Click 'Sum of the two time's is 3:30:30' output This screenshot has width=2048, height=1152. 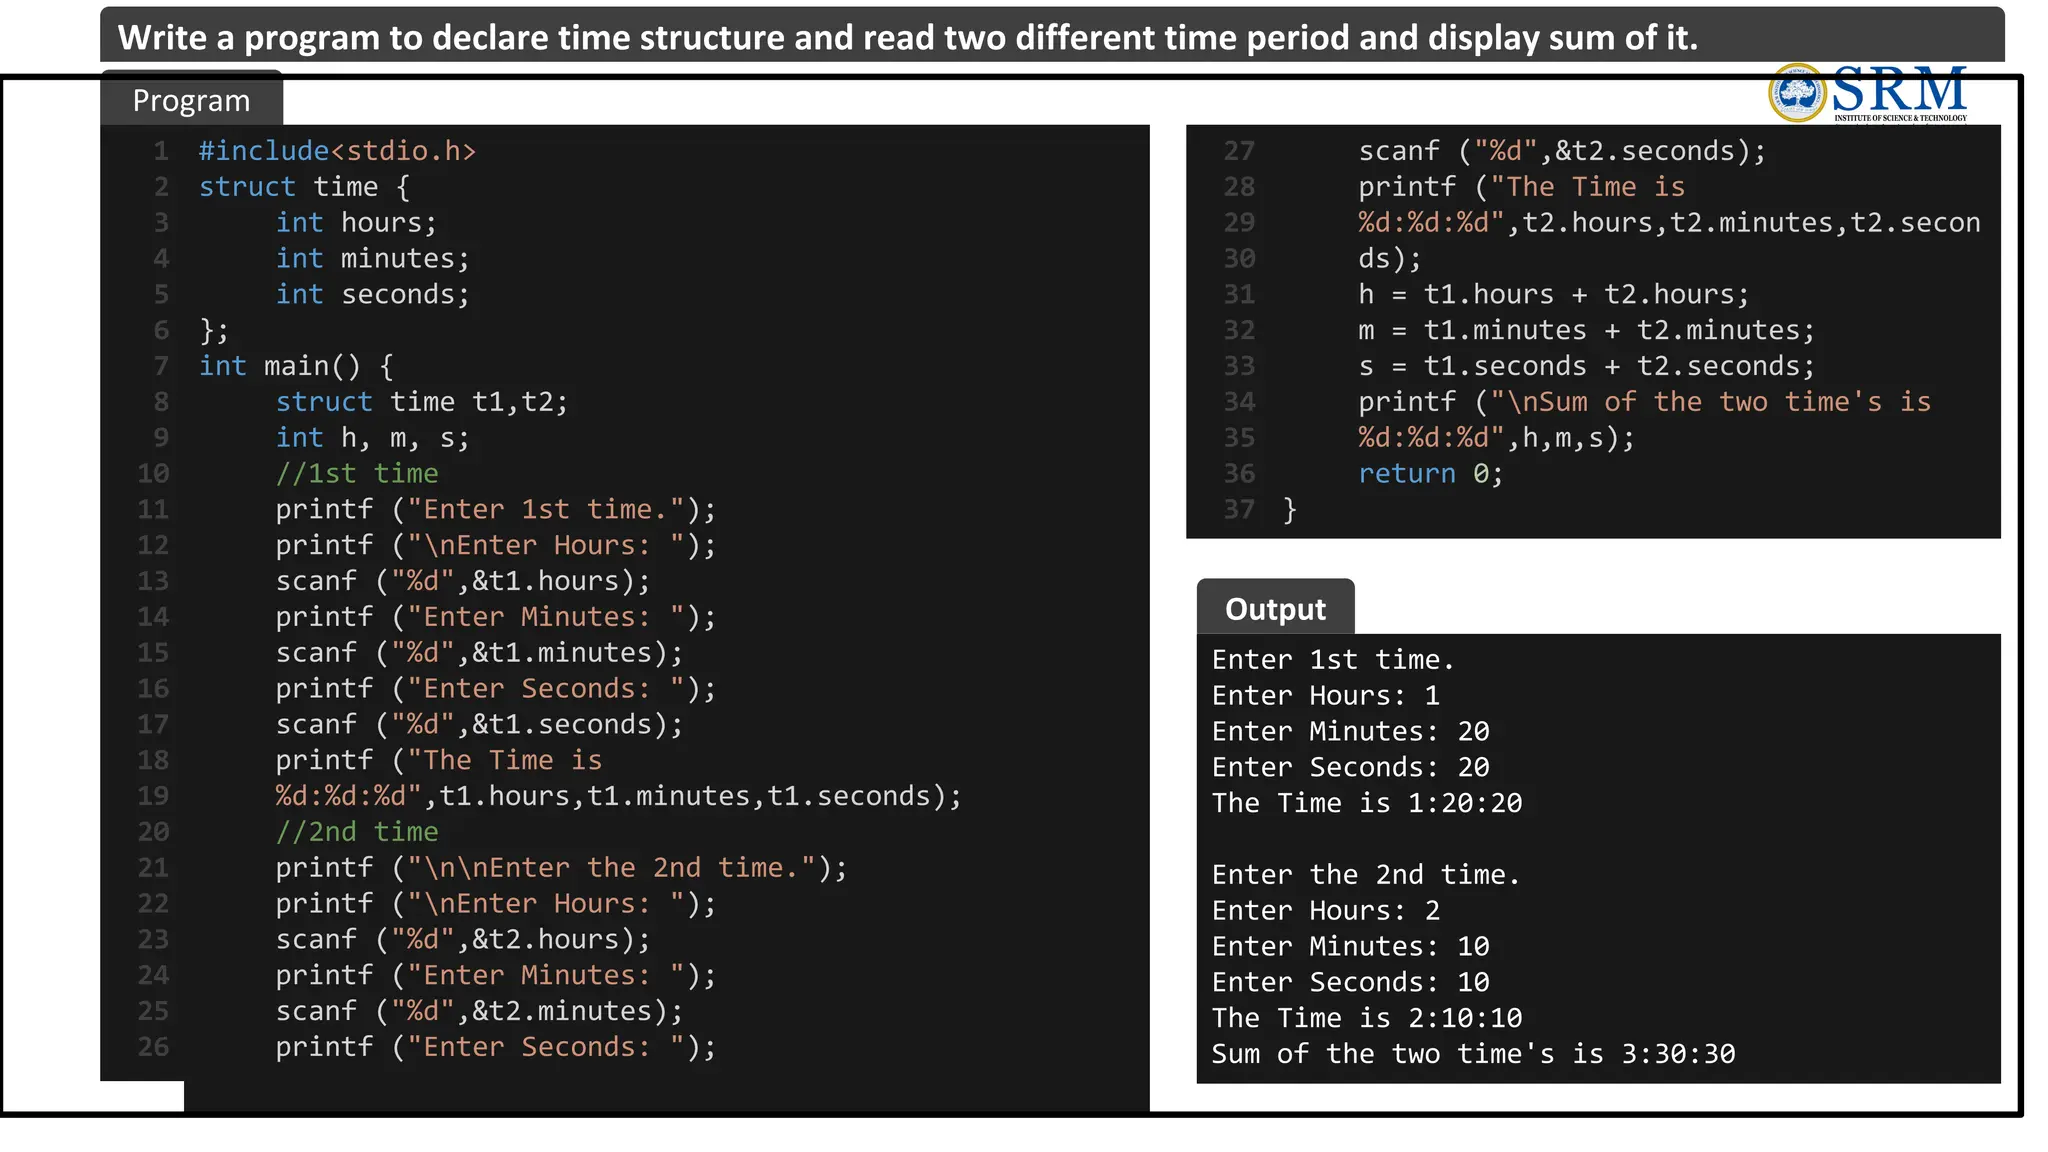coord(1473,1054)
